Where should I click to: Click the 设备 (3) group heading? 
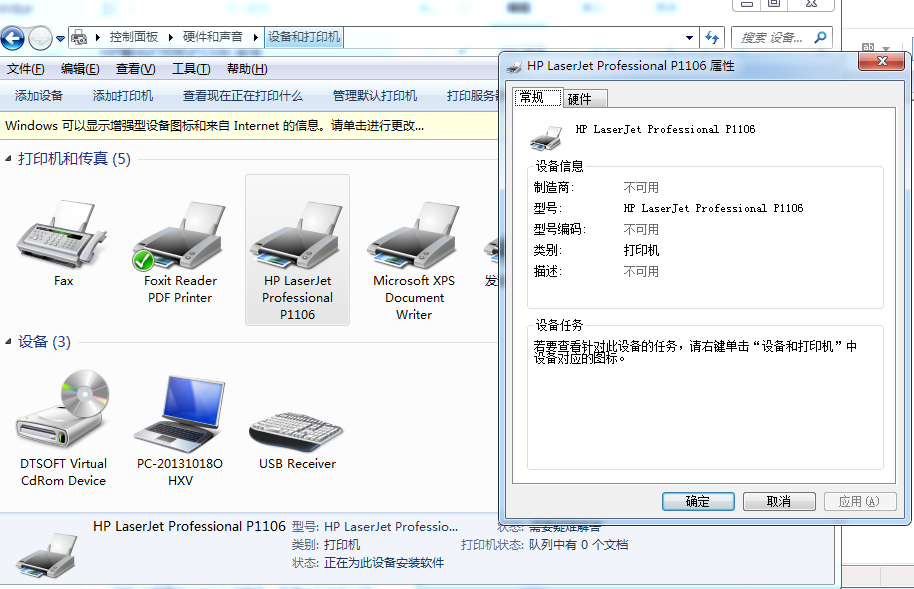[x=44, y=342]
